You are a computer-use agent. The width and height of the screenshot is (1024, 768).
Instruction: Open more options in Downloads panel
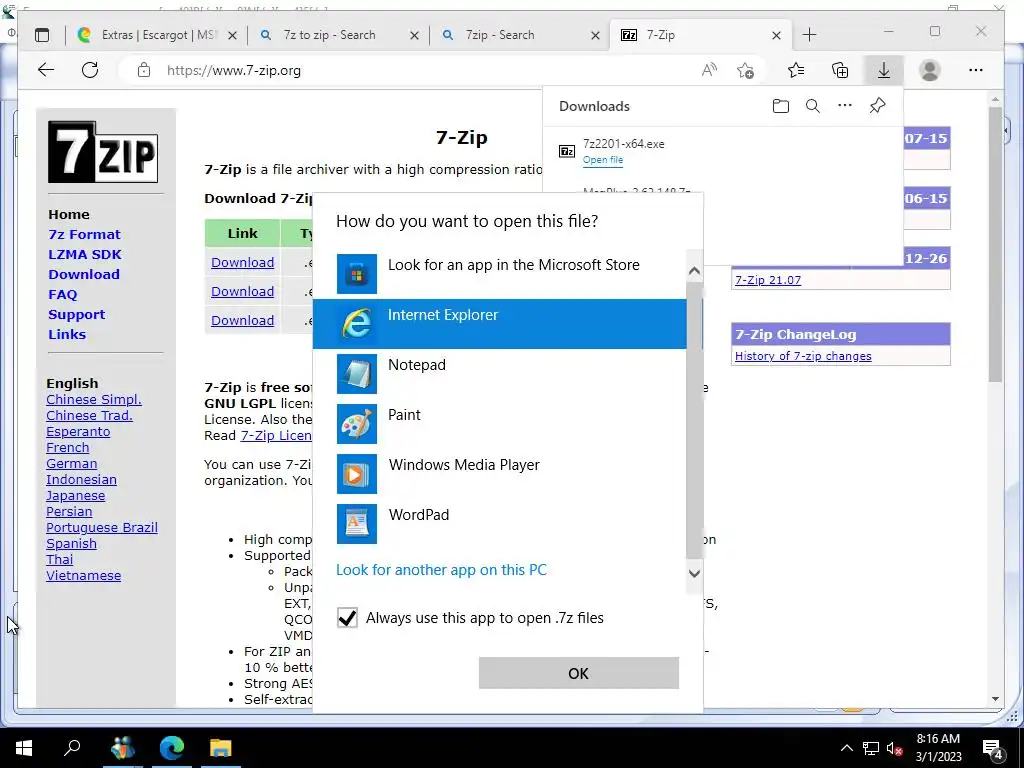(x=845, y=105)
